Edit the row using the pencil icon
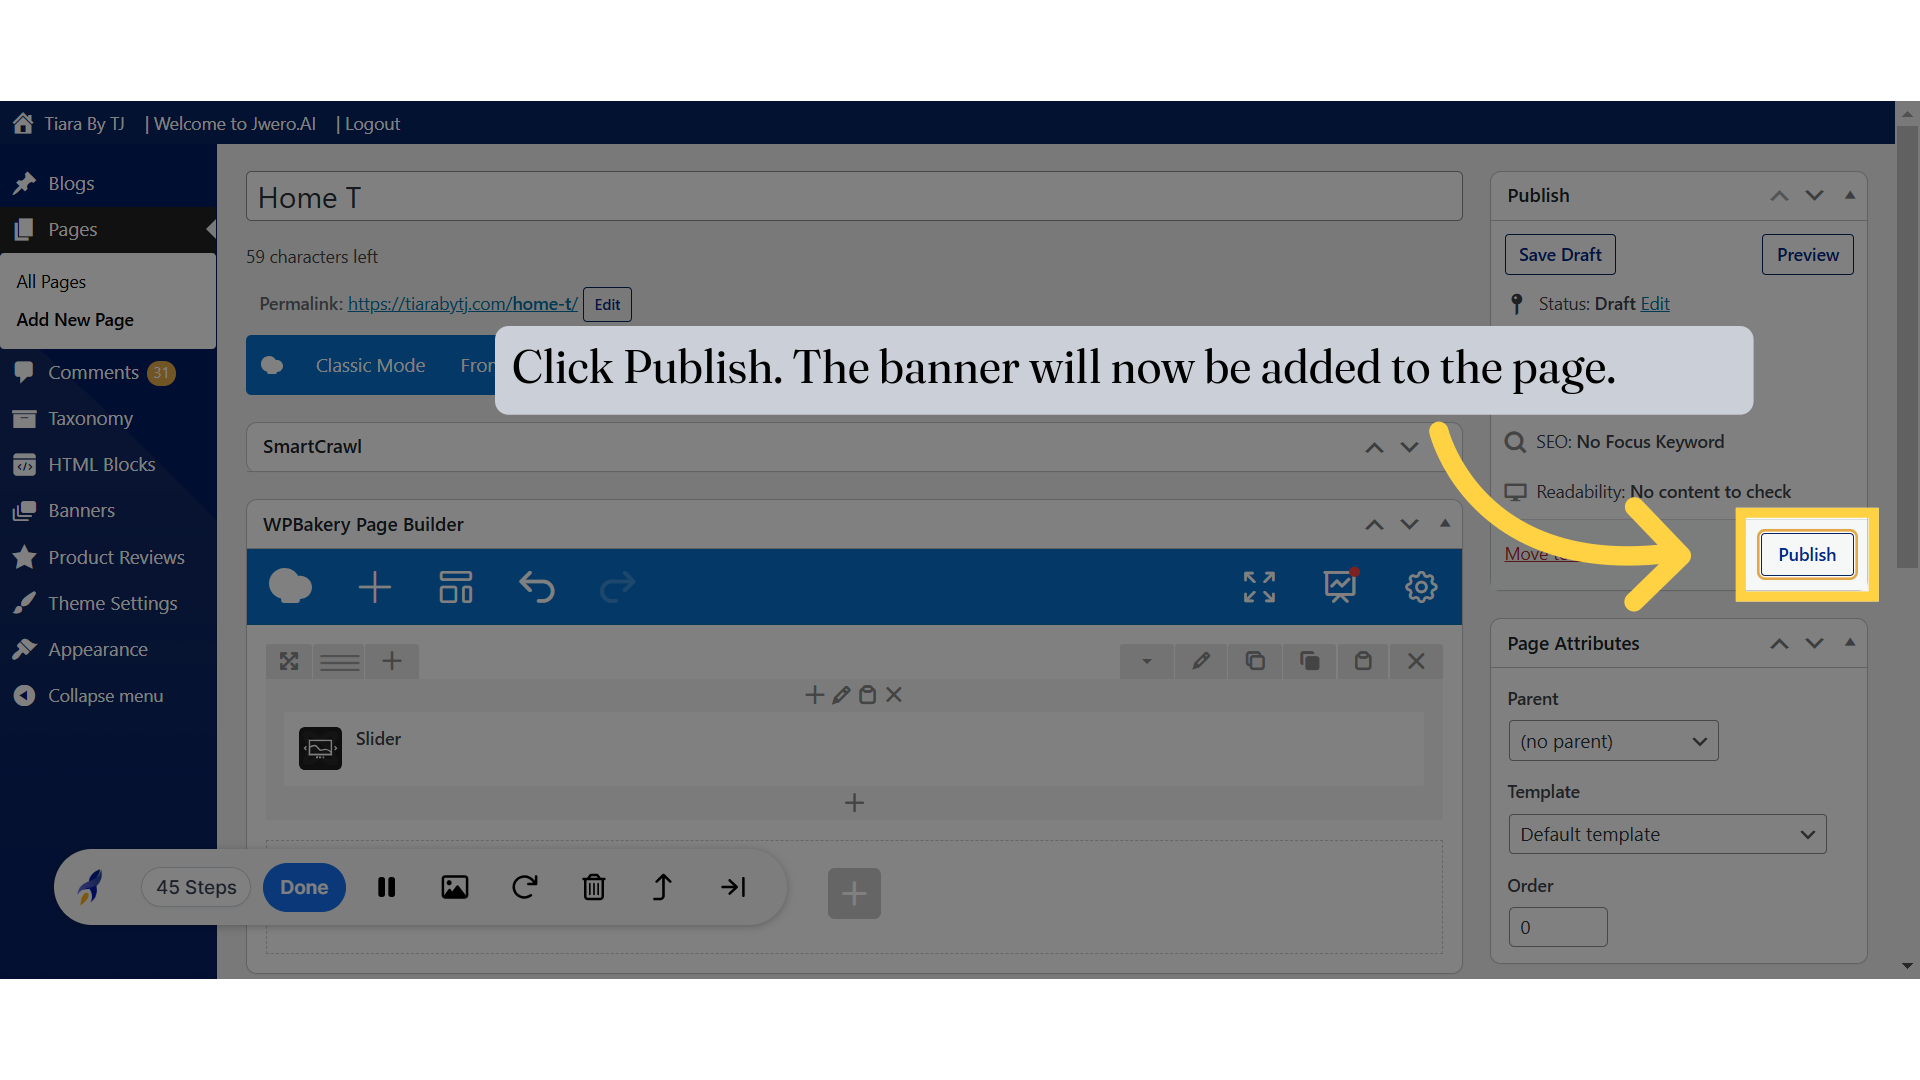The width and height of the screenshot is (1920, 1080). (x=1201, y=661)
